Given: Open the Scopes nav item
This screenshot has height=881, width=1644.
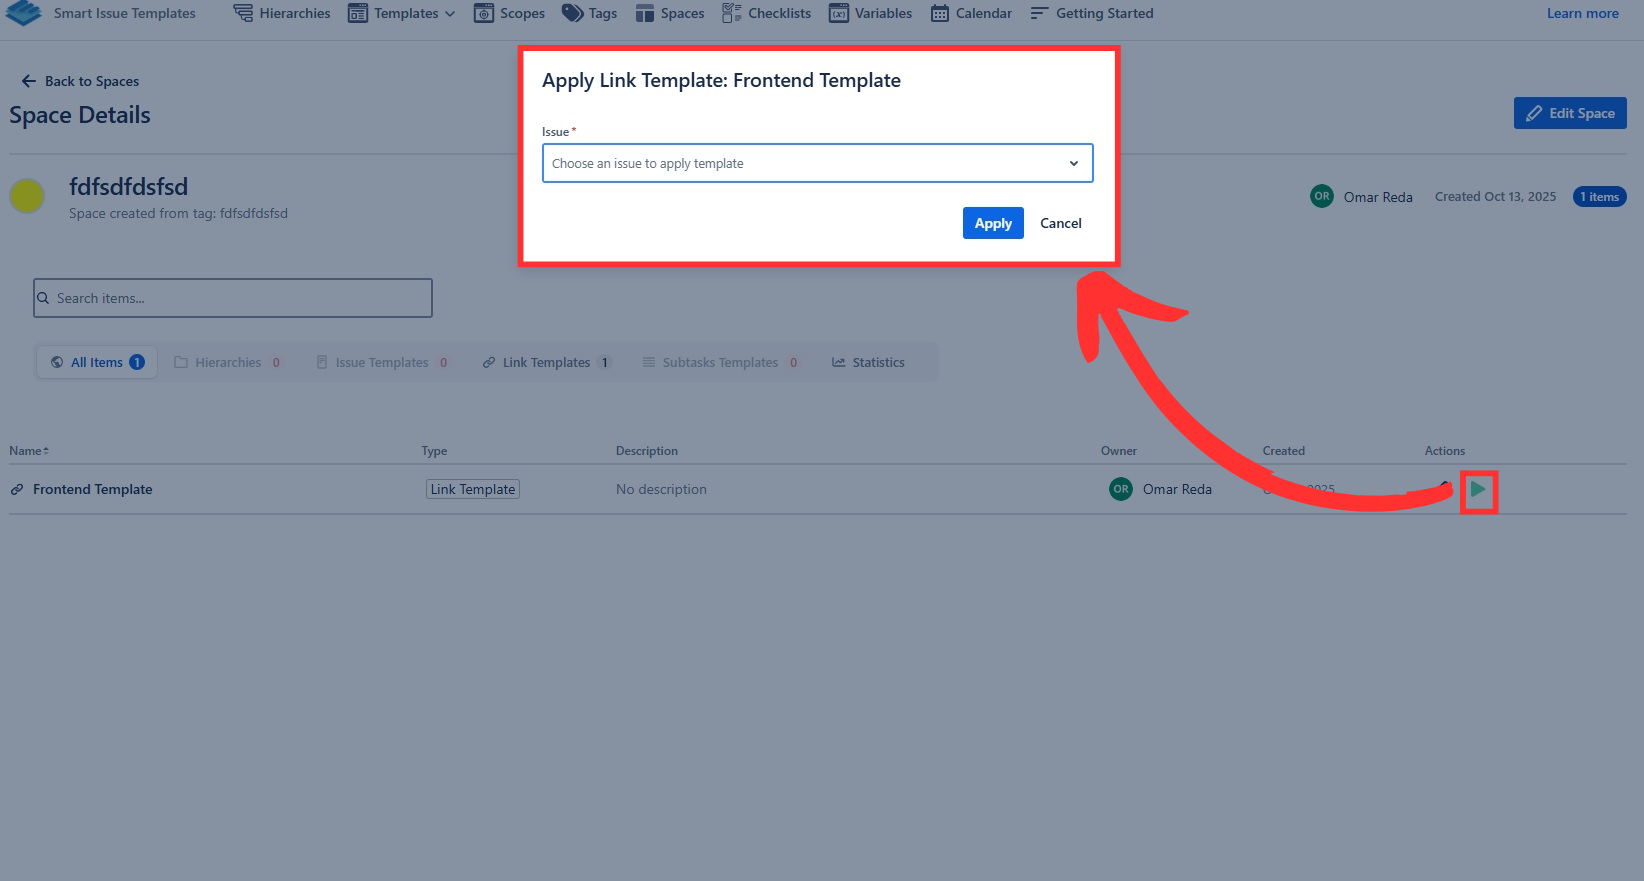Looking at the screenshot, I should (509, 13).
